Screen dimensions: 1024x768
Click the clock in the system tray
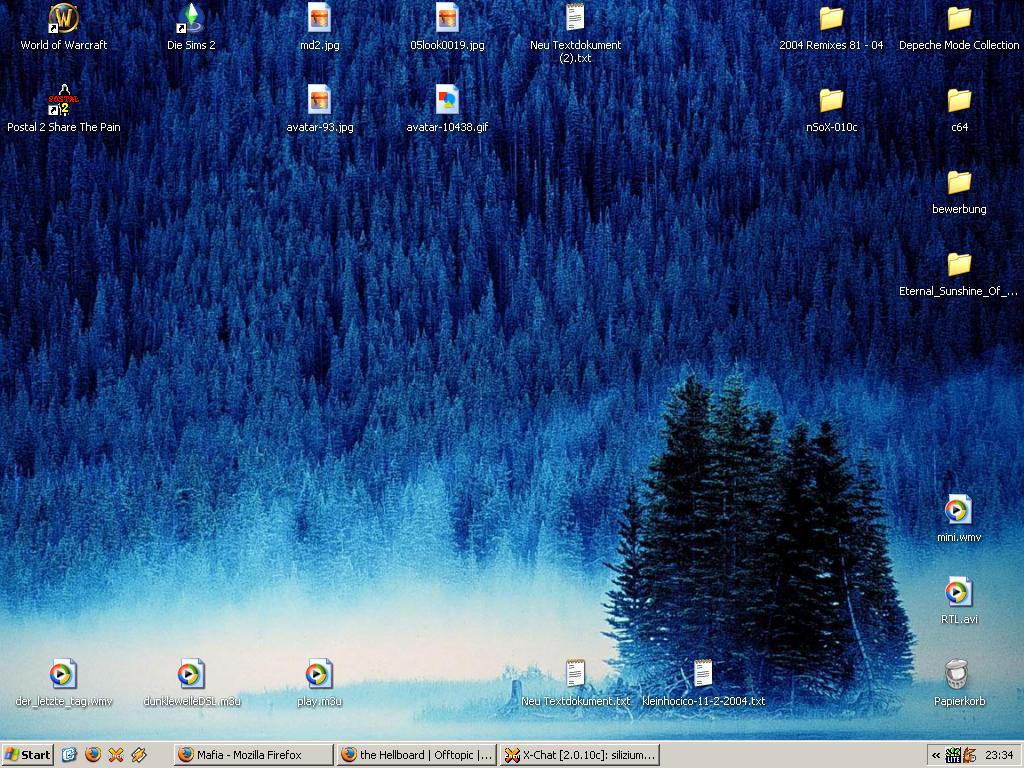coord(999,755)
